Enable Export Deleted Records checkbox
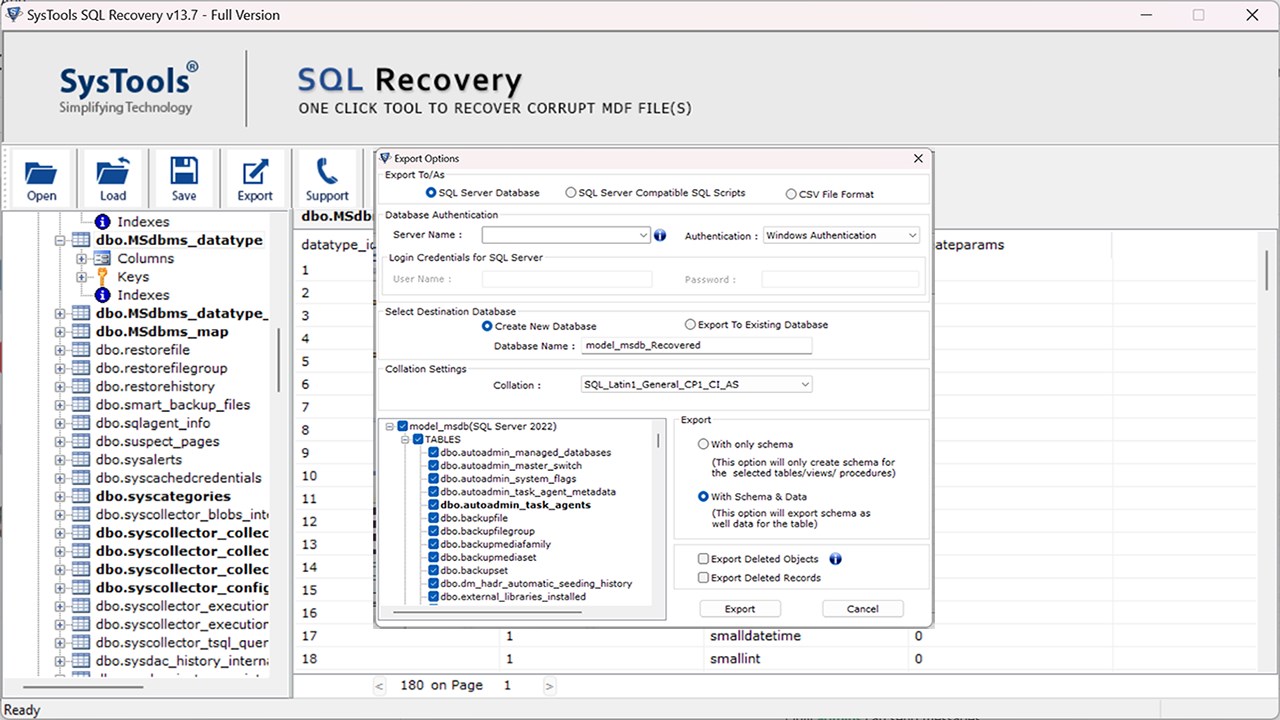 (703, 578)
